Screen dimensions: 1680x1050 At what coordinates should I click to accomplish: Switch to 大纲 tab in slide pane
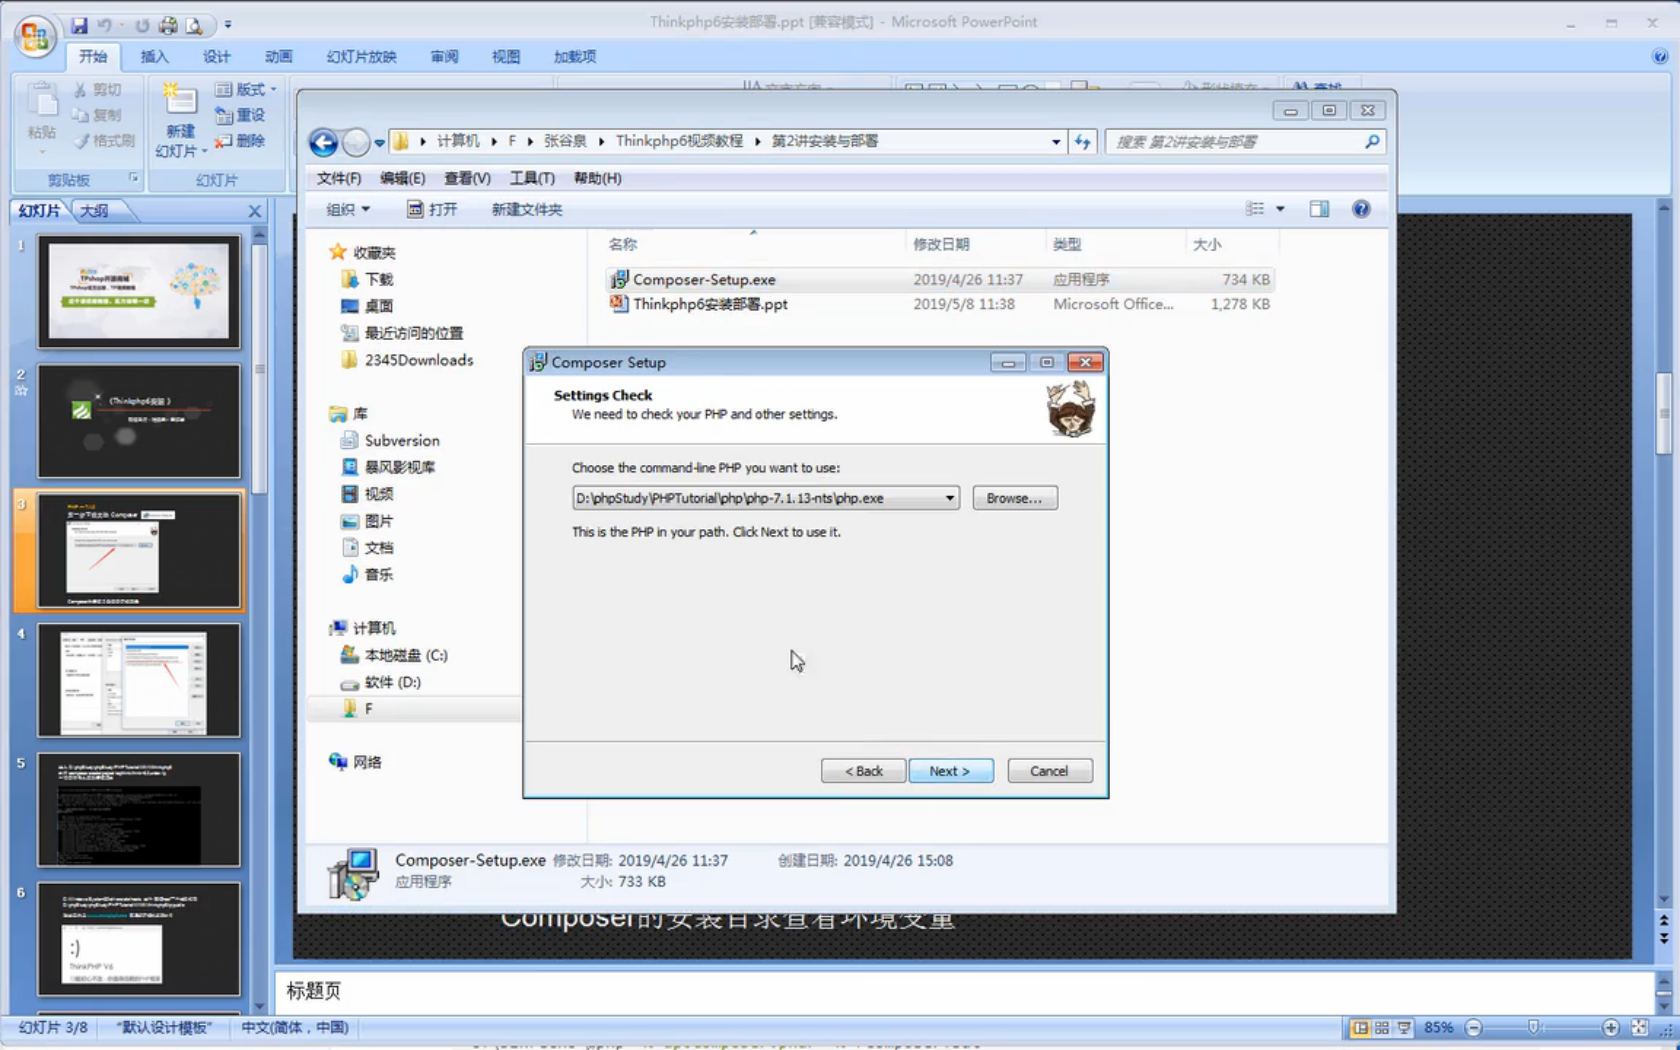click(x=94, y=211)
